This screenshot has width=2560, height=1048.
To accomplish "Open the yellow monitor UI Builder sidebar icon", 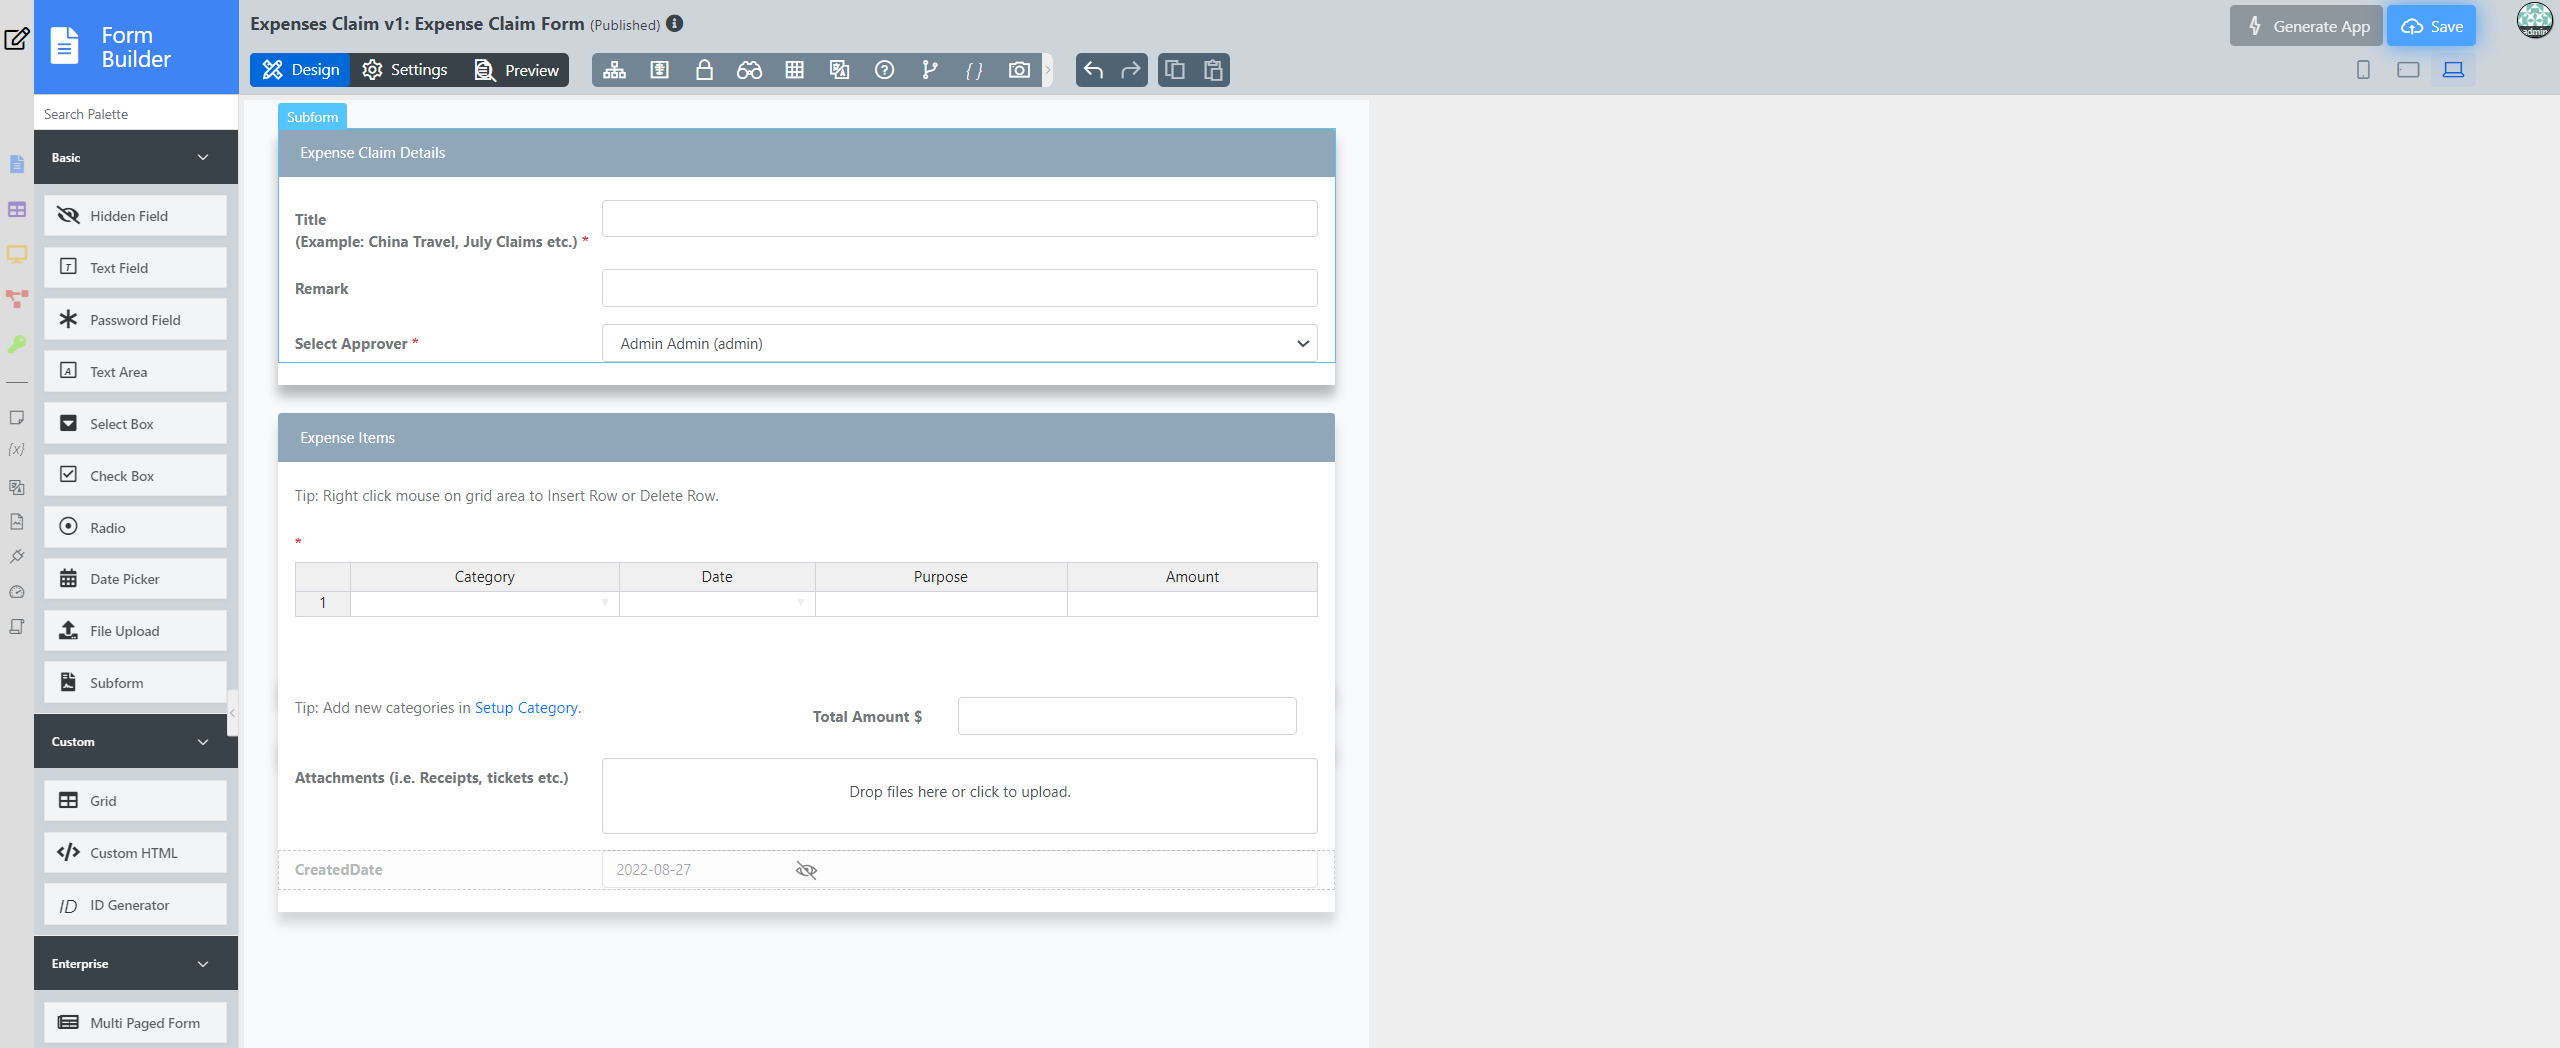I will pyautogui.click(x=16, y=254).
